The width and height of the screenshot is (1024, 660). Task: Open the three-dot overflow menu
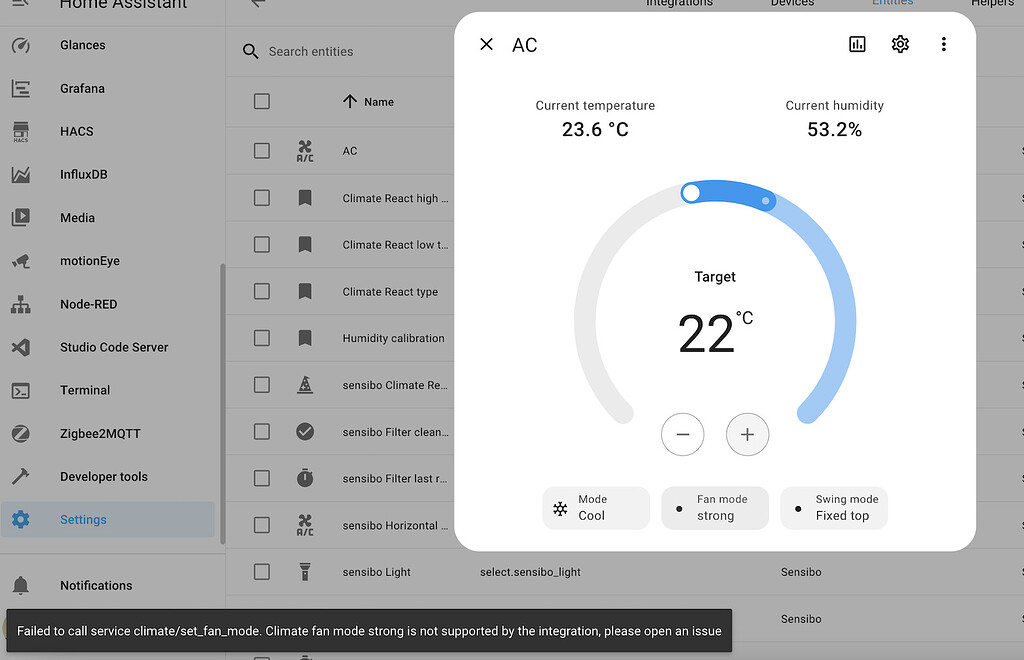(943, 44)
